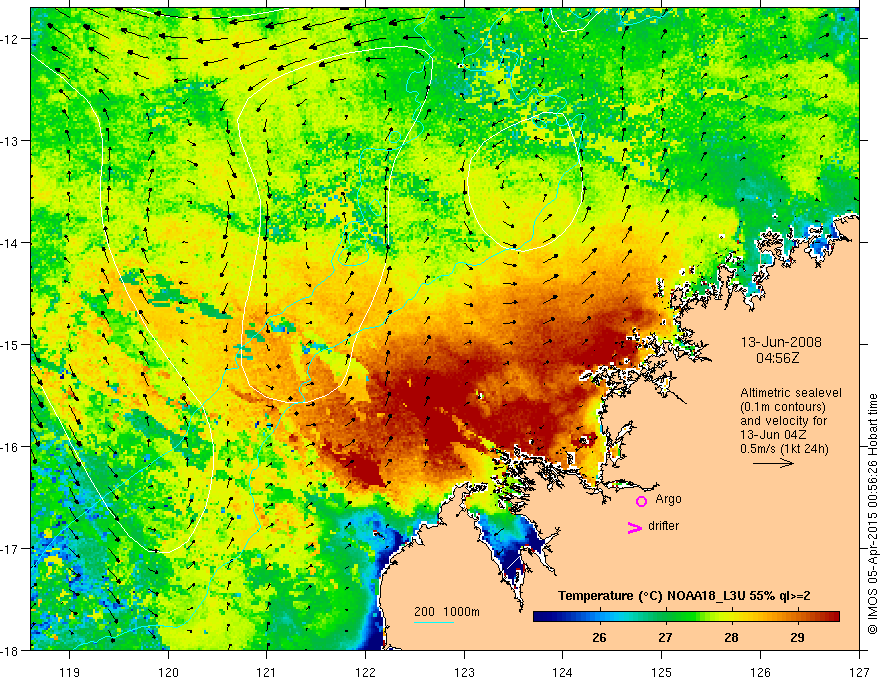880x680 pixels.
Task: Click the '28' colorbar tick label
Action: click(731, 637)
